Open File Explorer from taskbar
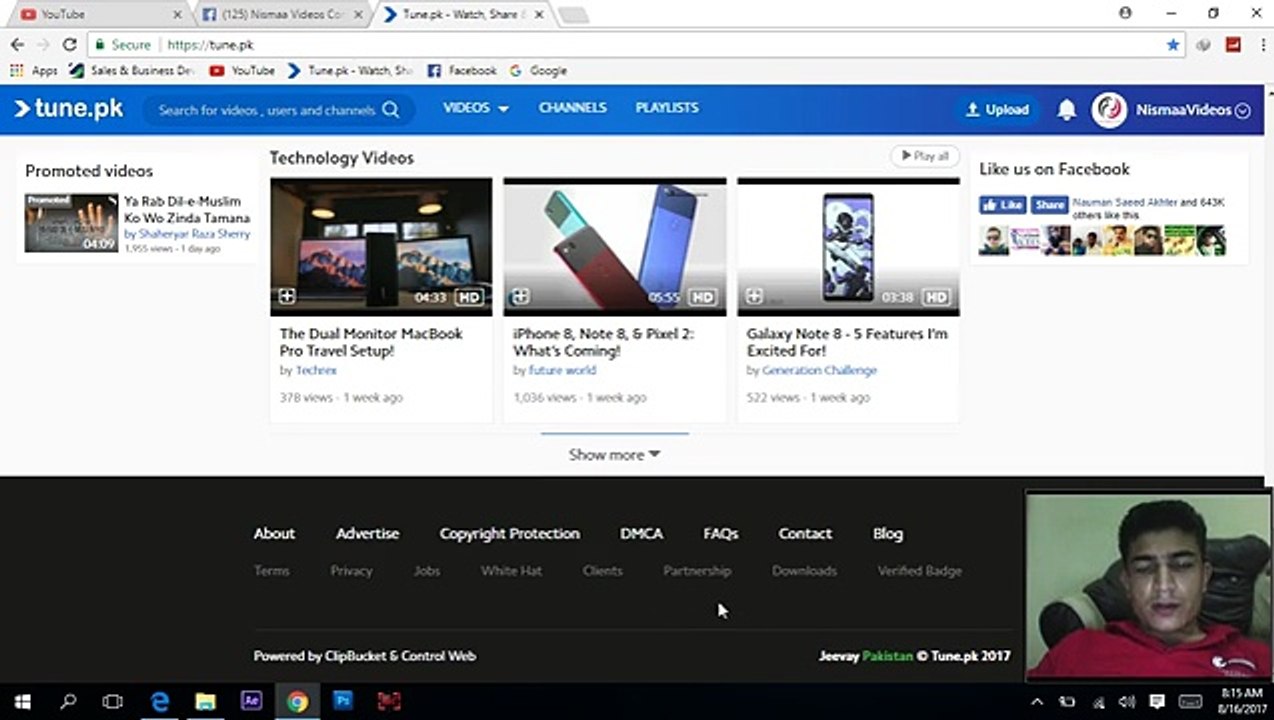The height and width of the screenshot is (720, 1274). pyautogui.click(x=205, y=701)
